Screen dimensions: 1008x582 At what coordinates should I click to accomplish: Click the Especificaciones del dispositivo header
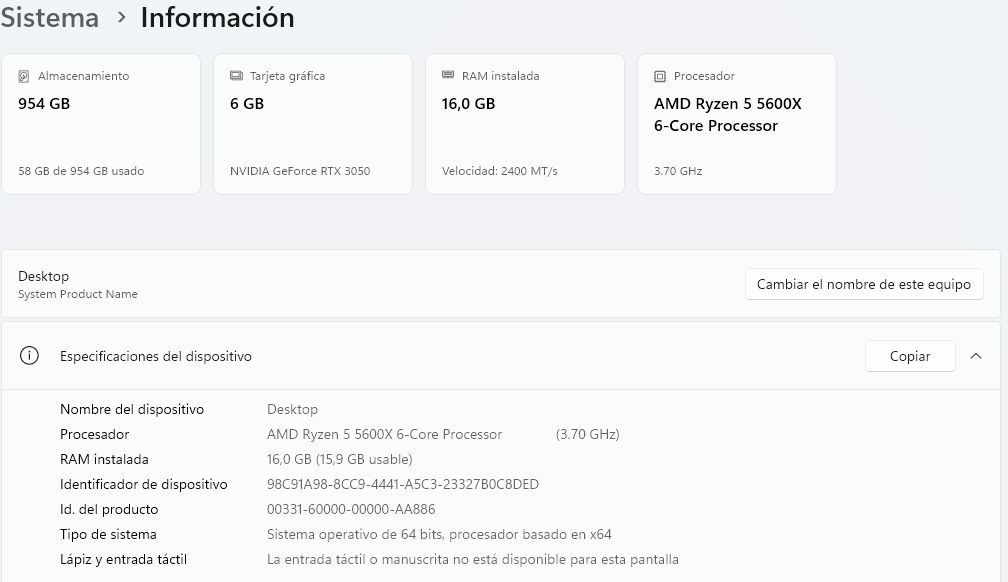(x=501, y=356)
